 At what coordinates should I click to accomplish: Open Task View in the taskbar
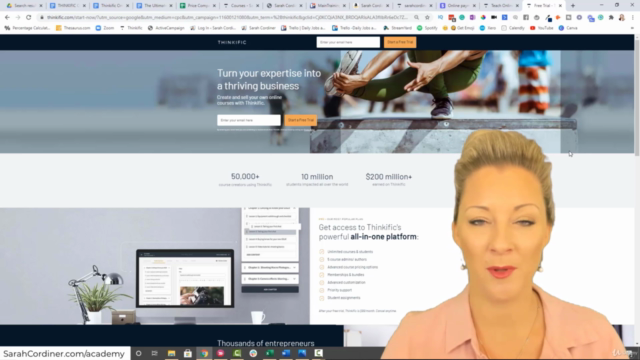[x=155, y=353]
